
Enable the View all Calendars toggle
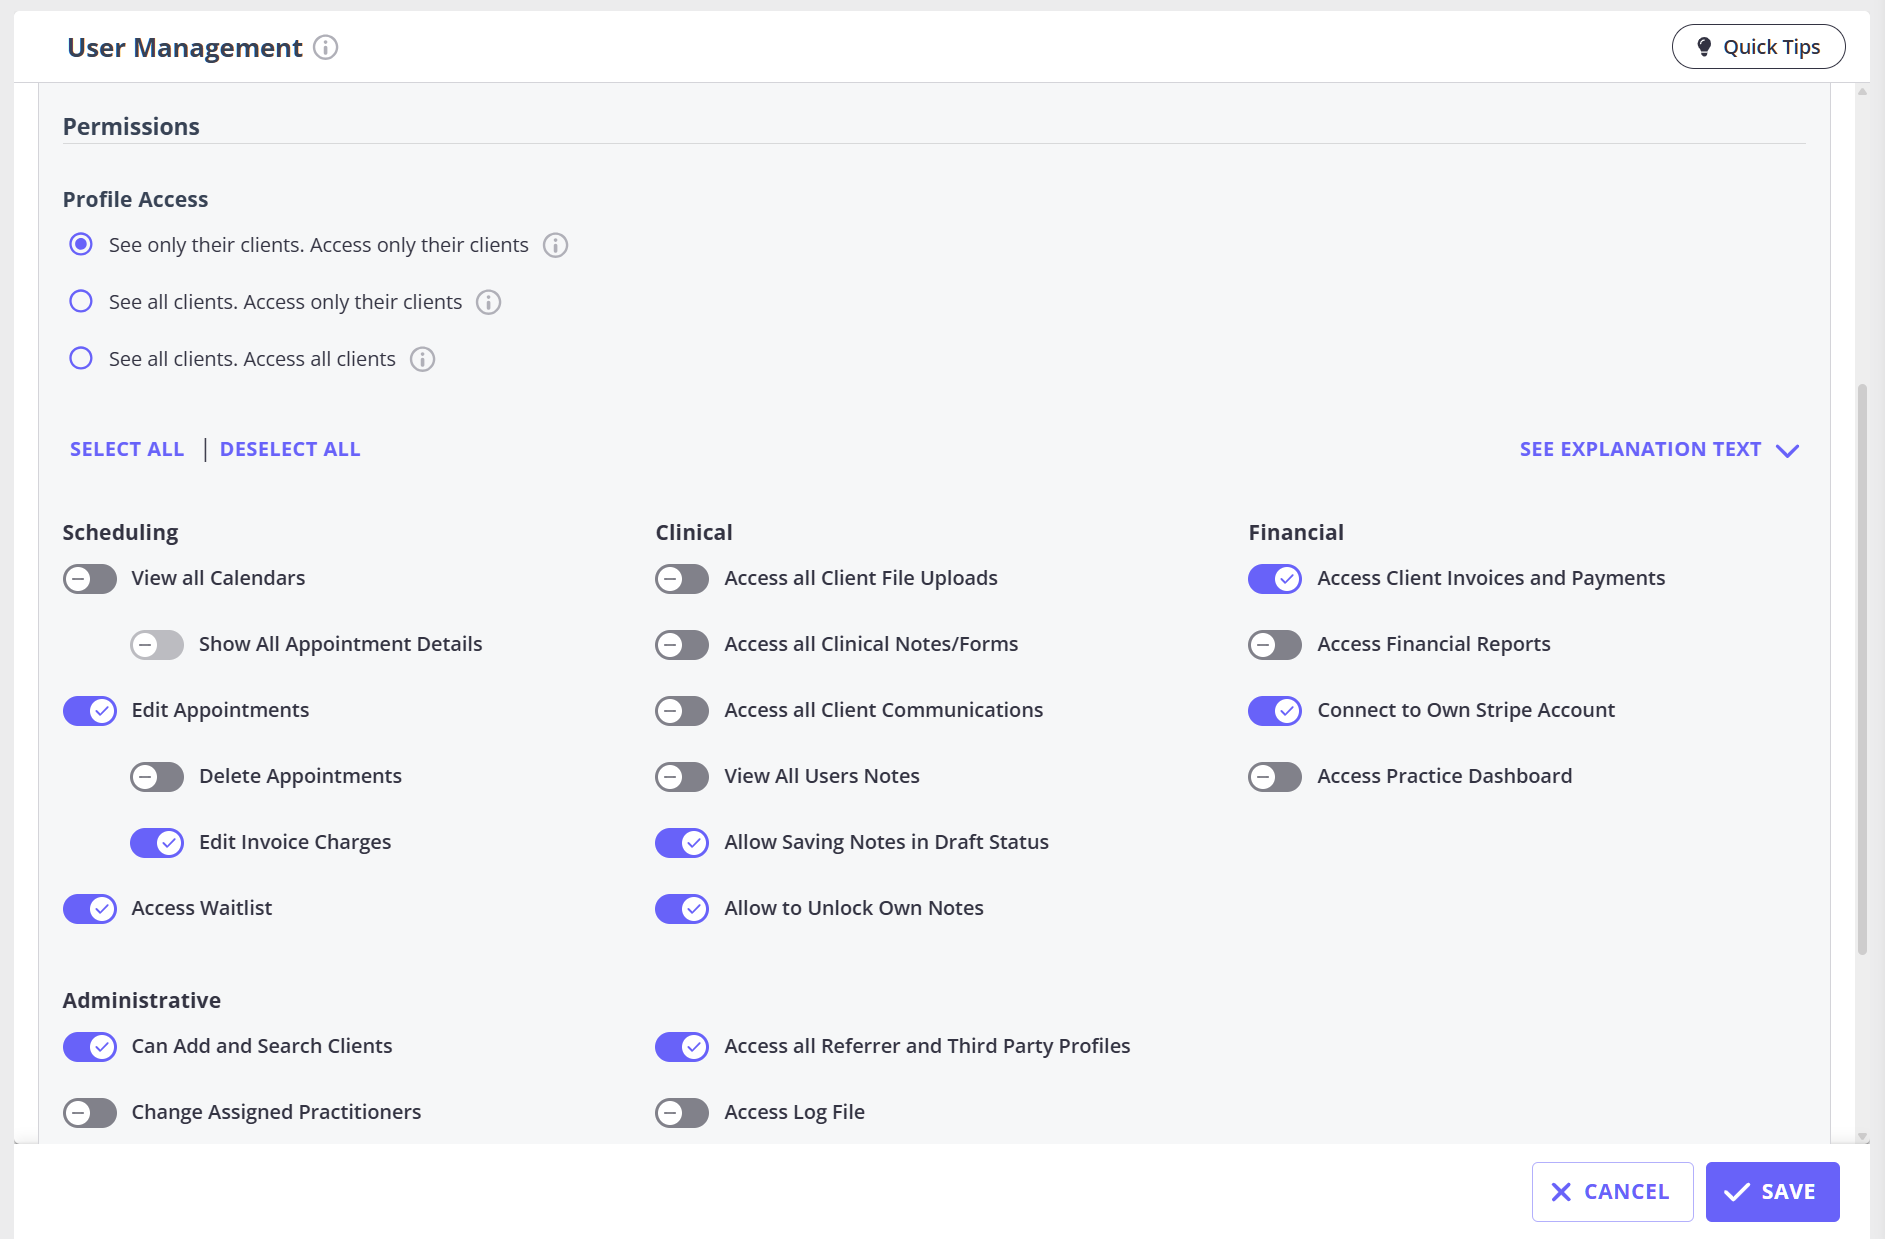click(x=90, y=579)
